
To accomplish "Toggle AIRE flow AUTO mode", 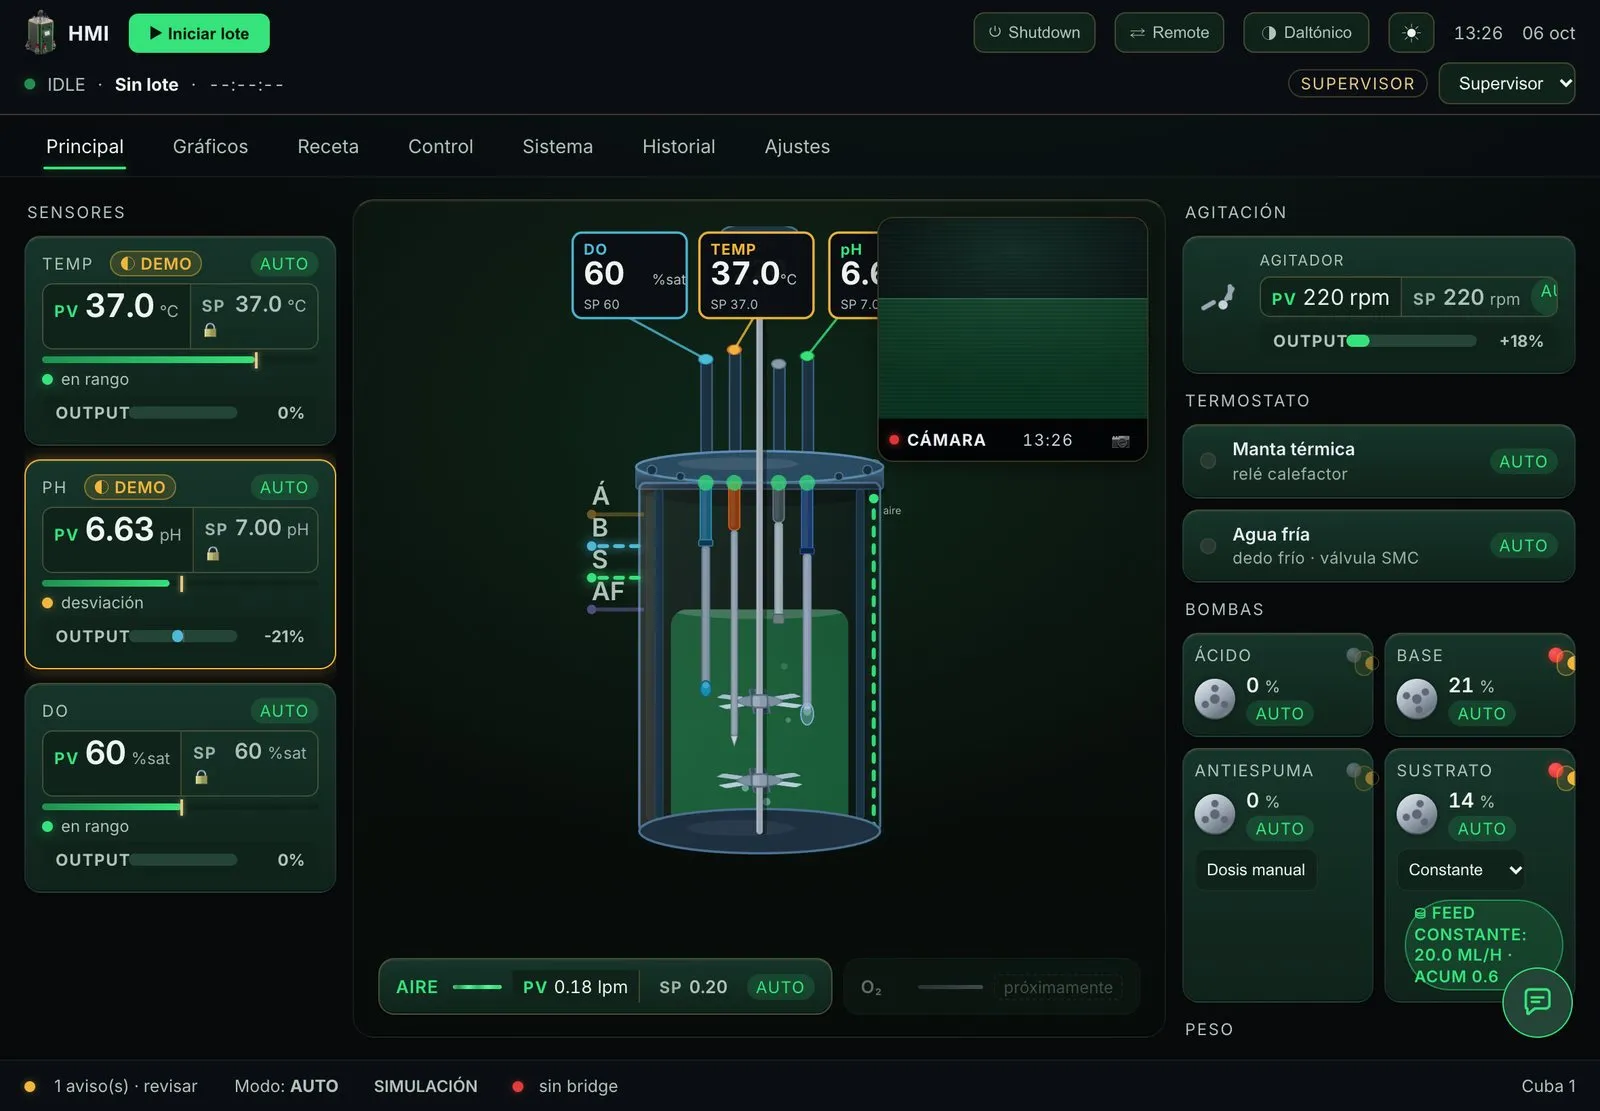I will tap(780, 987).
